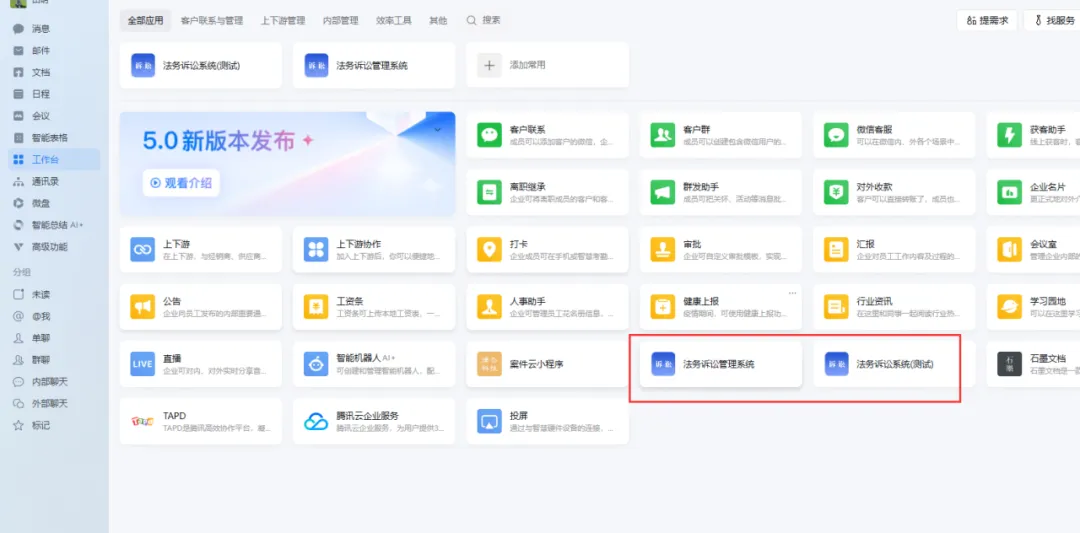The height and width of the screenshot is (533, 1080).
Task: Open the 客户群 customer group icon
Action: [x=663, y=135]
